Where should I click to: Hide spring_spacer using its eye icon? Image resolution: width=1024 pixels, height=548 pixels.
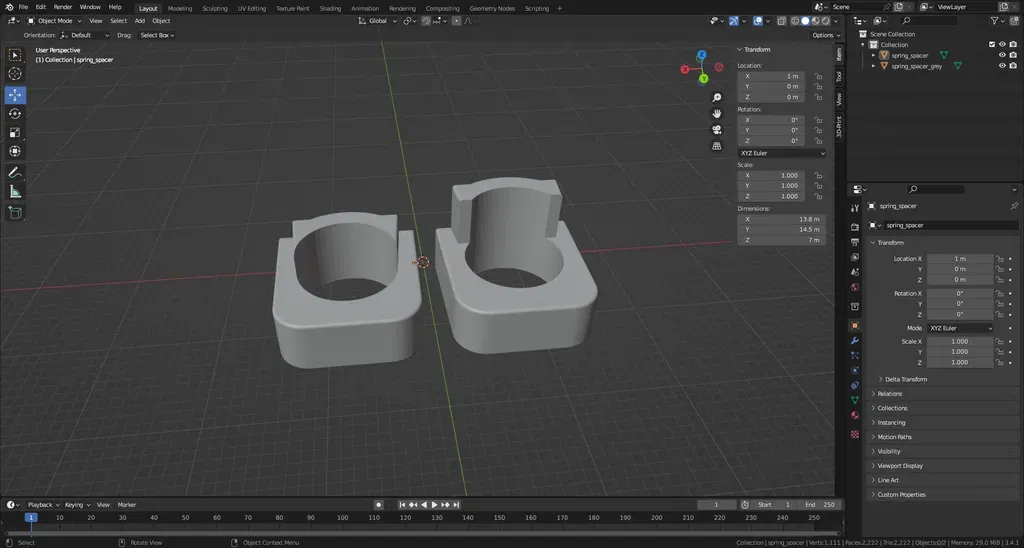click(1002, 55)
